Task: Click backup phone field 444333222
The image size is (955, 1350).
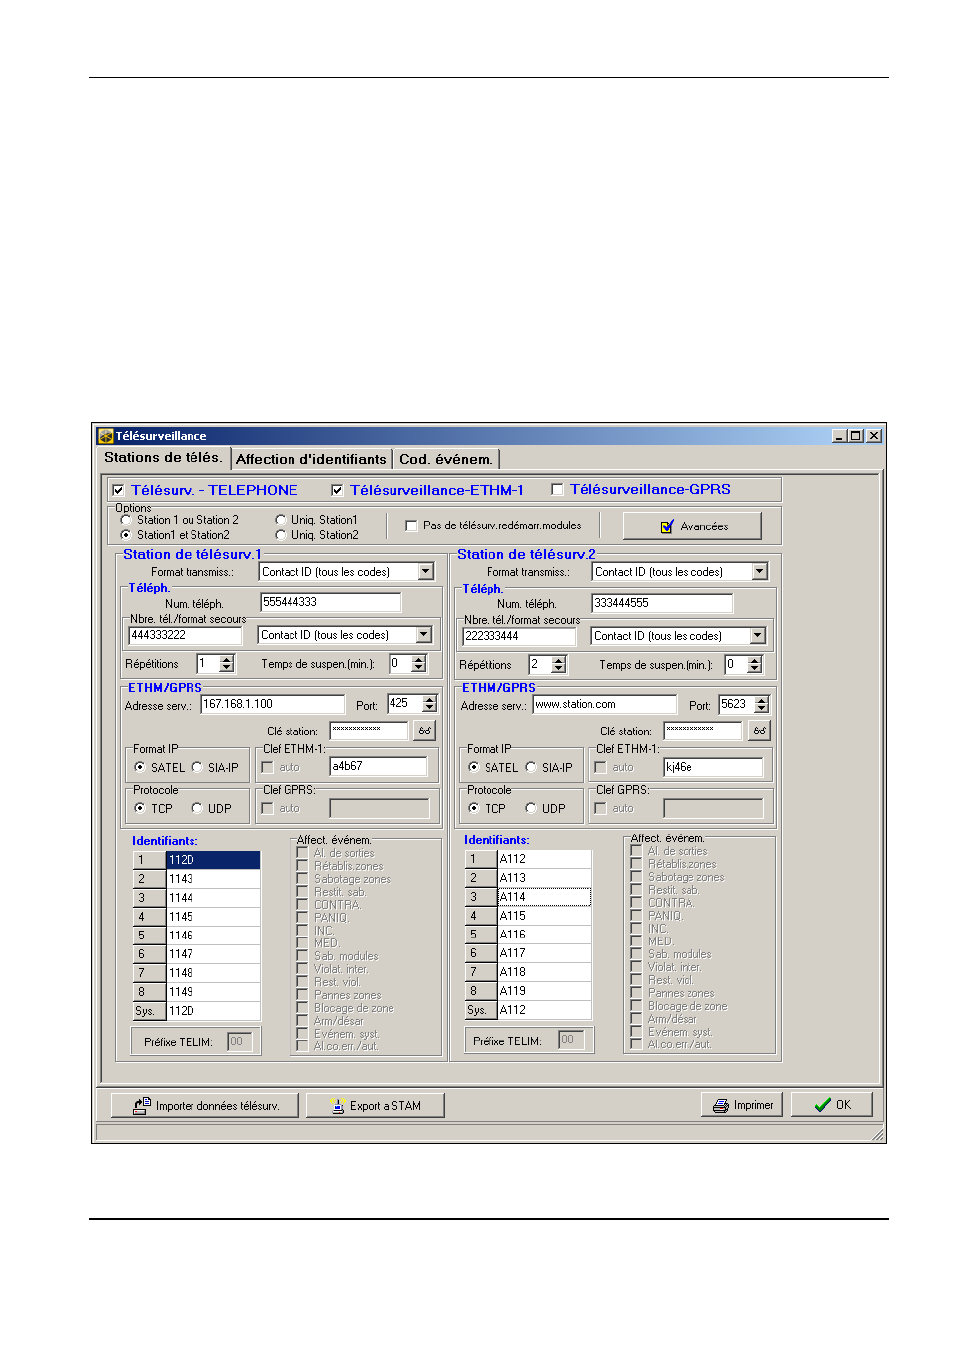Action: [186, 635]
